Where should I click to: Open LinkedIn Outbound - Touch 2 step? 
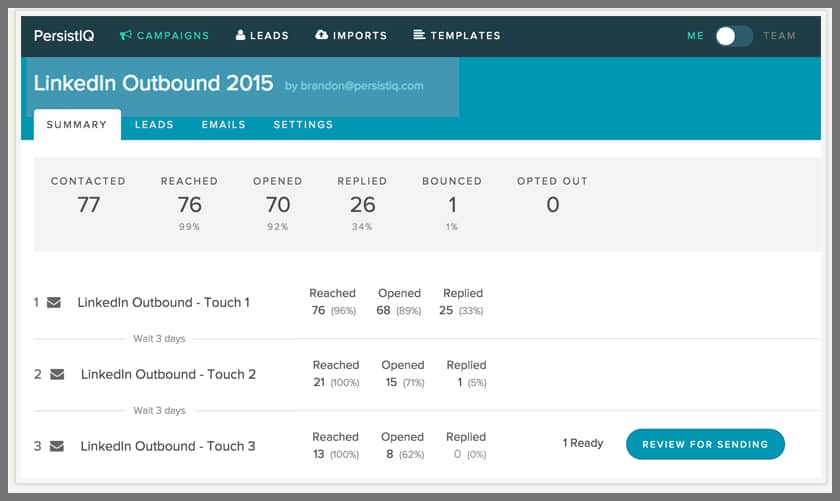pyautogui.click(x=168, y=374)
